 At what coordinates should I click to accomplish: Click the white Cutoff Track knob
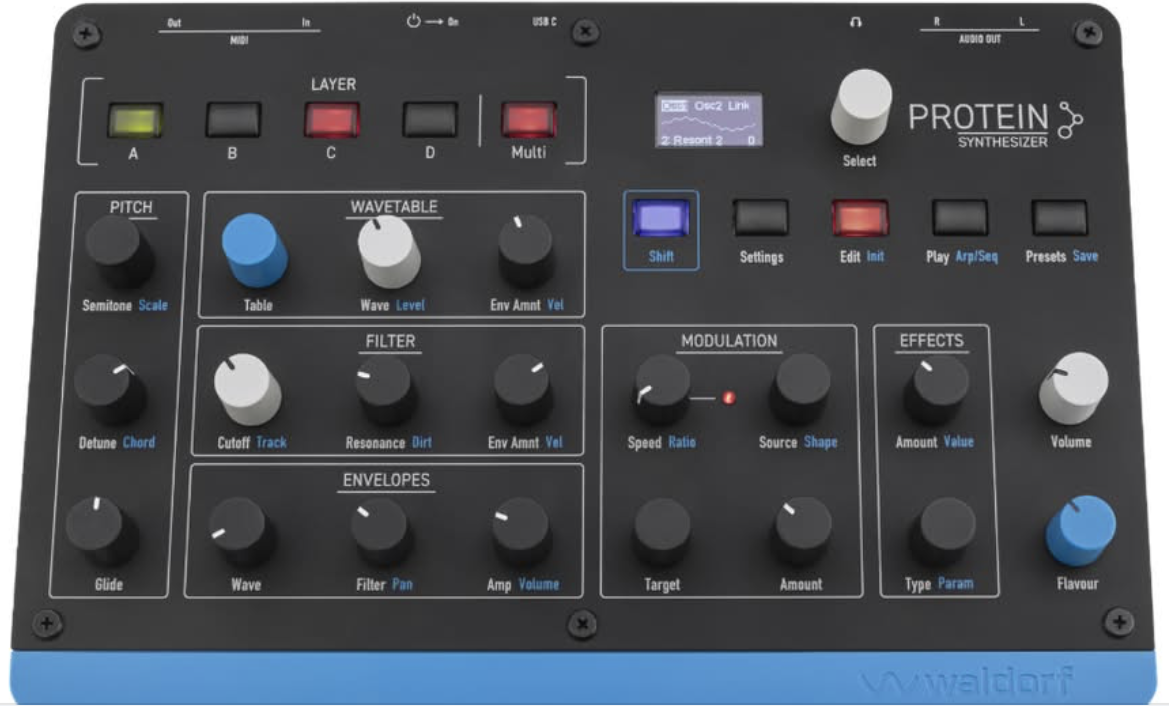247,389
